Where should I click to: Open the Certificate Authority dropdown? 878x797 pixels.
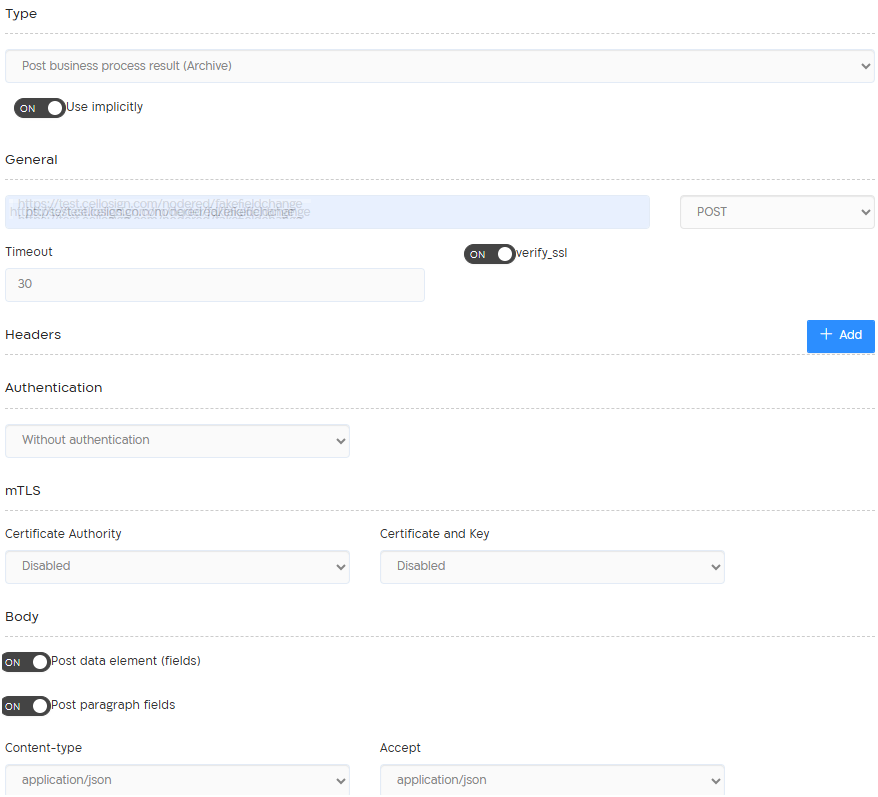(x=177, y=567)
